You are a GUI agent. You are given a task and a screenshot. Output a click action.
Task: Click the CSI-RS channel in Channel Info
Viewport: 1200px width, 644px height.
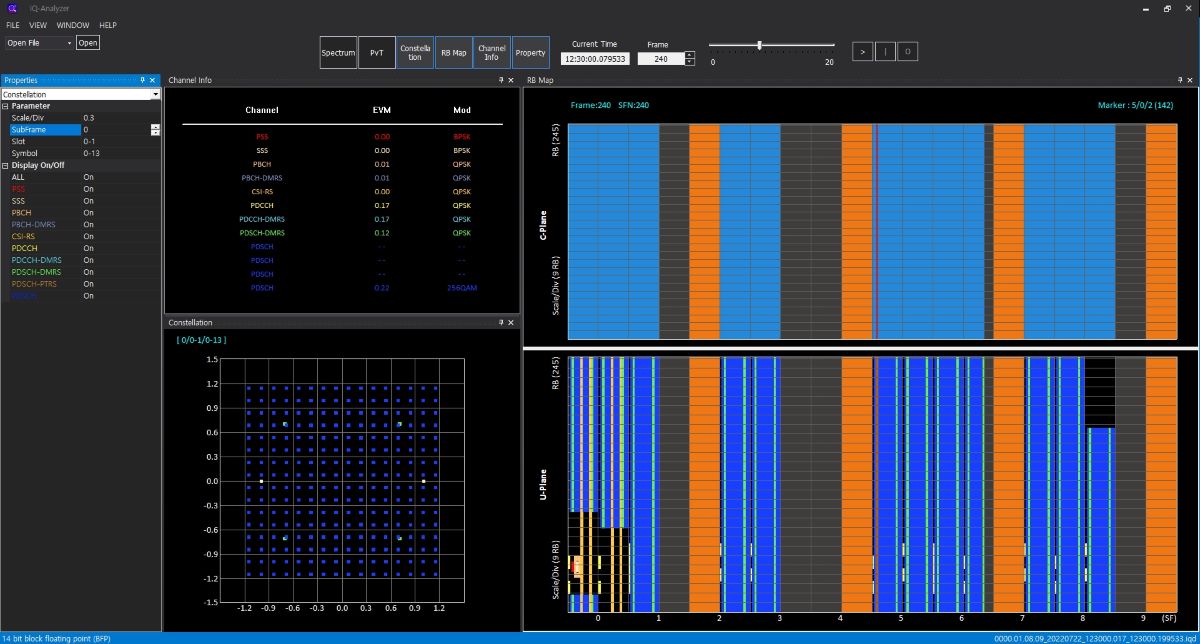(262, 191)
